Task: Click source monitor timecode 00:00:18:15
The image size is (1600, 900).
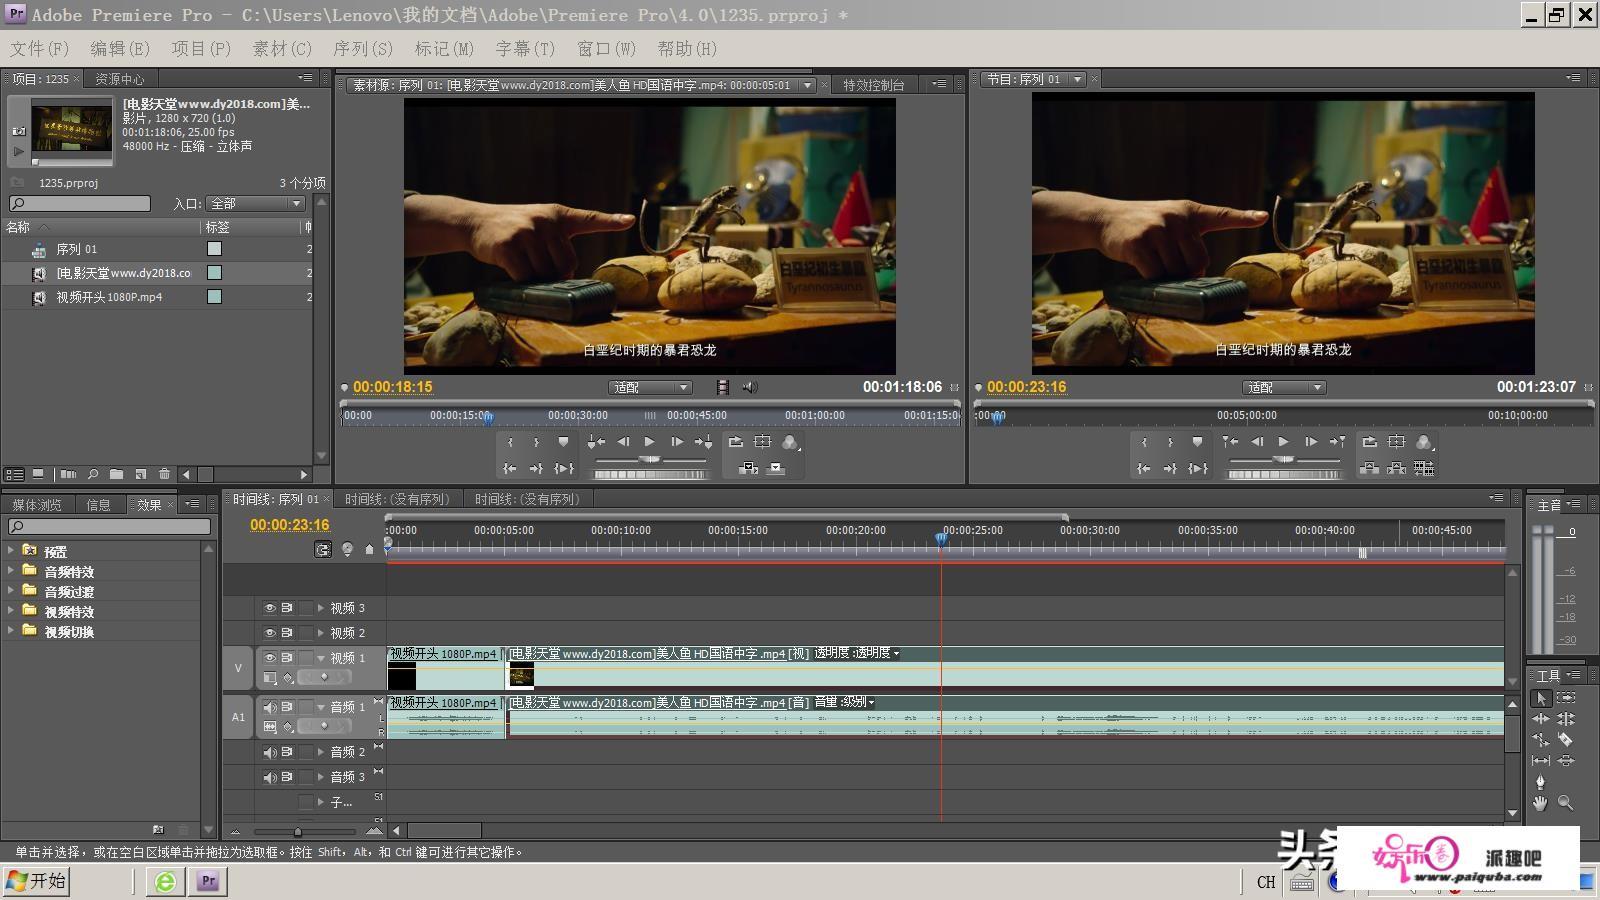Action: (393, 387)
